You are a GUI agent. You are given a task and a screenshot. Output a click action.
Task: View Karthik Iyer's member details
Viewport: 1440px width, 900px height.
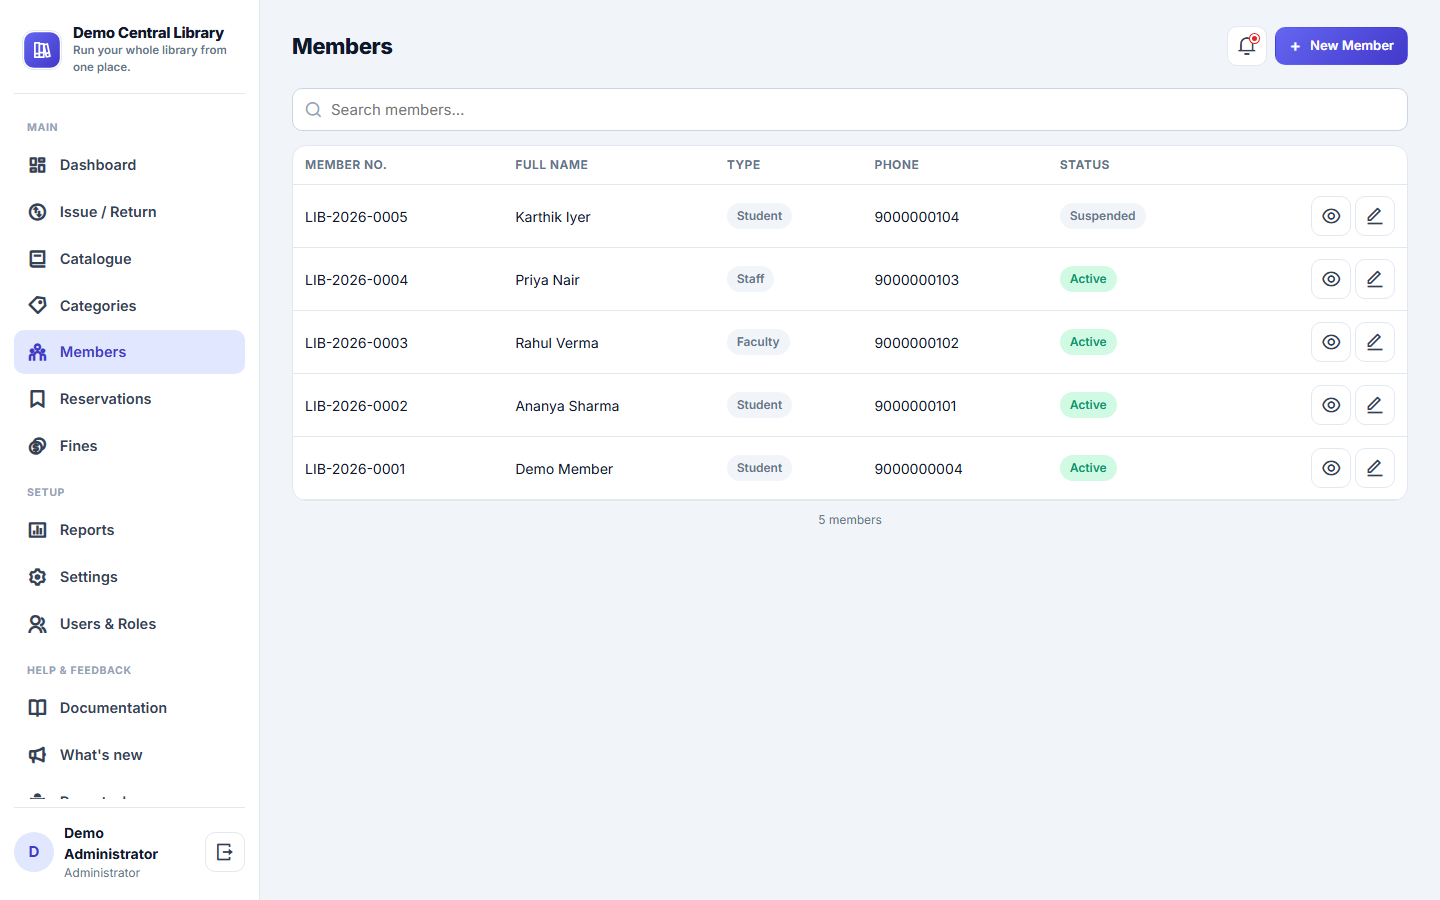pos(1331,216)
